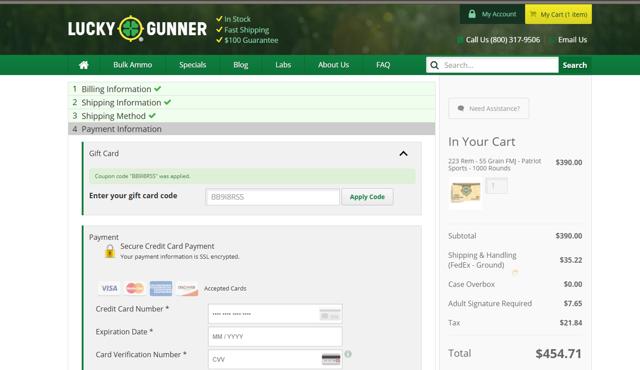Open Payment Information step header
Viewport: 640px width, 370px height.
pyautogui.click(x=251, y=129)
